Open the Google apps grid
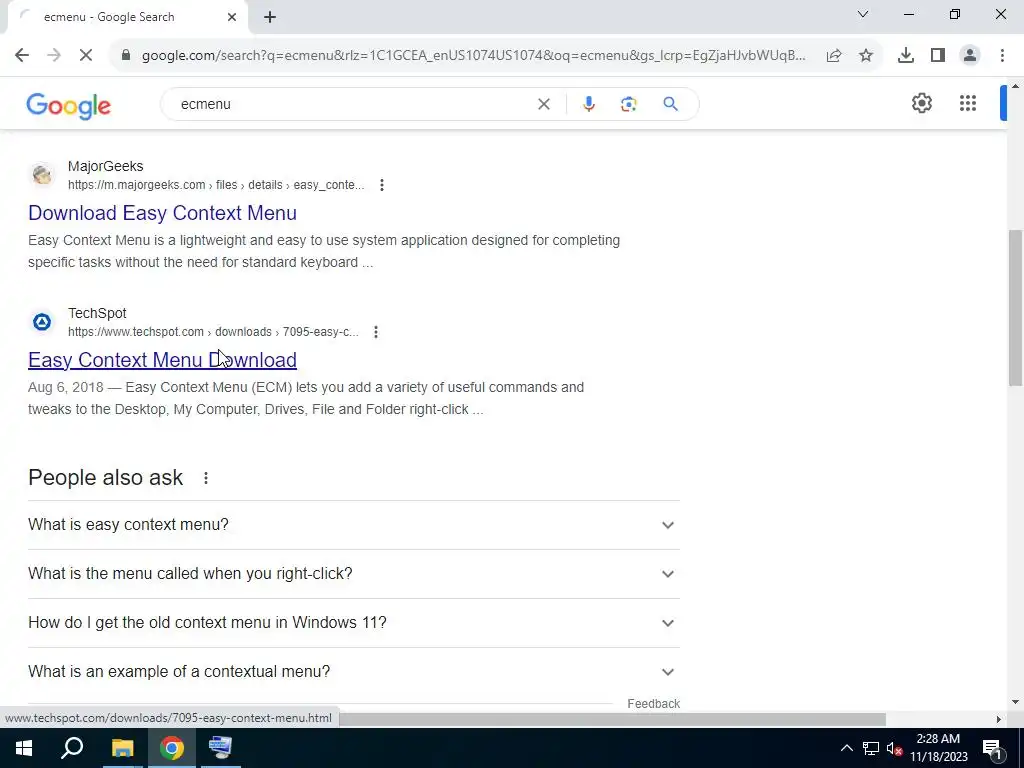 tap(968, 103)
